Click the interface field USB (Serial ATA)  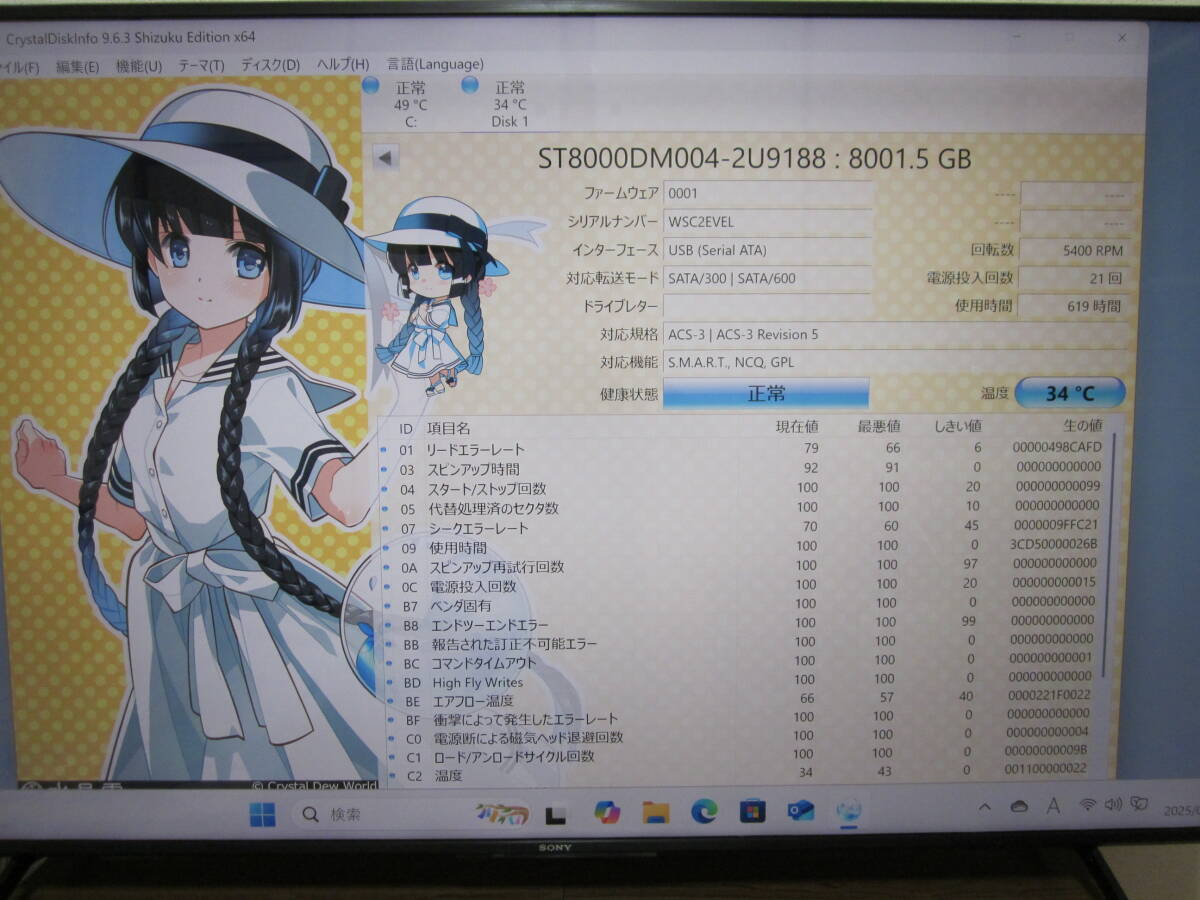[768, 250]
